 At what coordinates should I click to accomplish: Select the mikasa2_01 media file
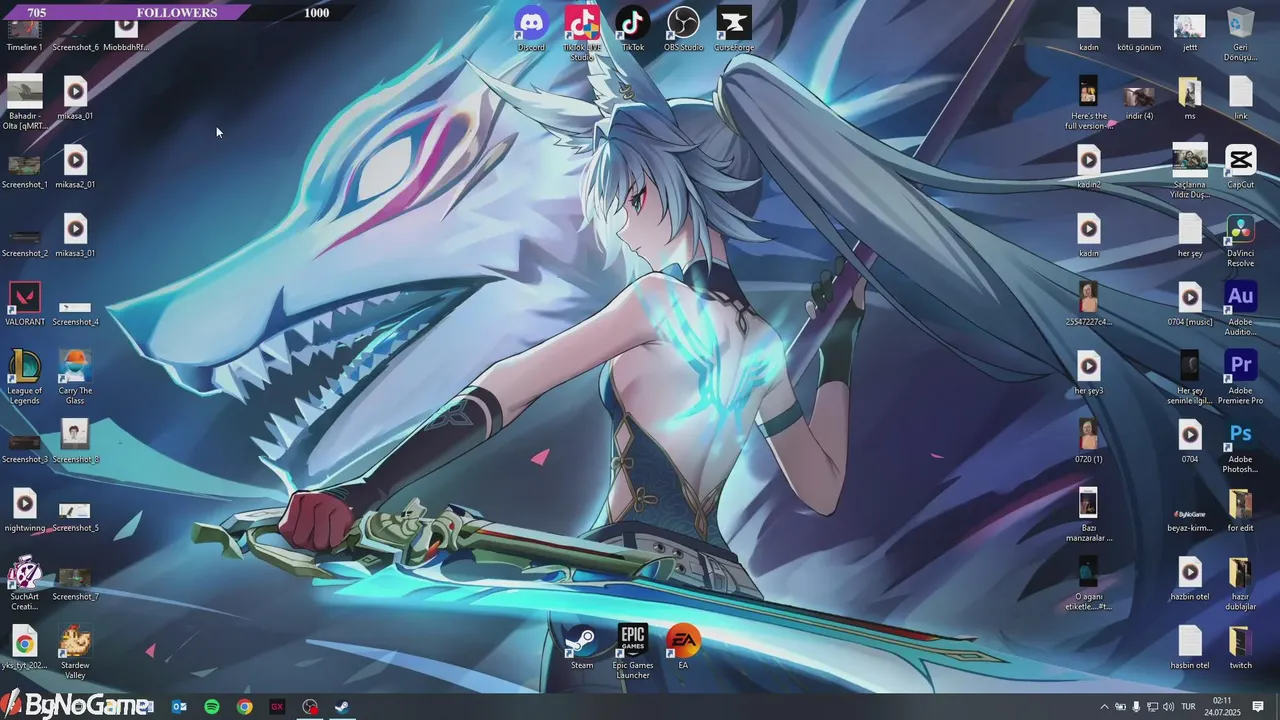(75, 167)
